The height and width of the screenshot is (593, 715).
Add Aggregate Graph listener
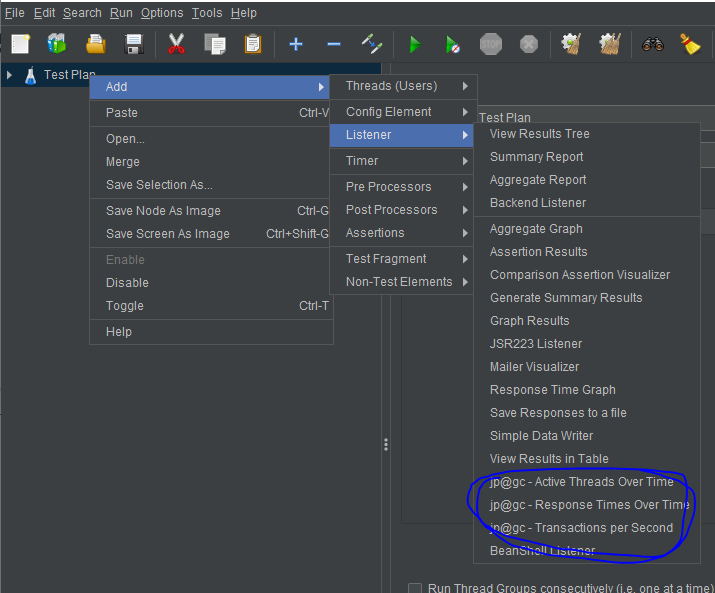(587, 229)
